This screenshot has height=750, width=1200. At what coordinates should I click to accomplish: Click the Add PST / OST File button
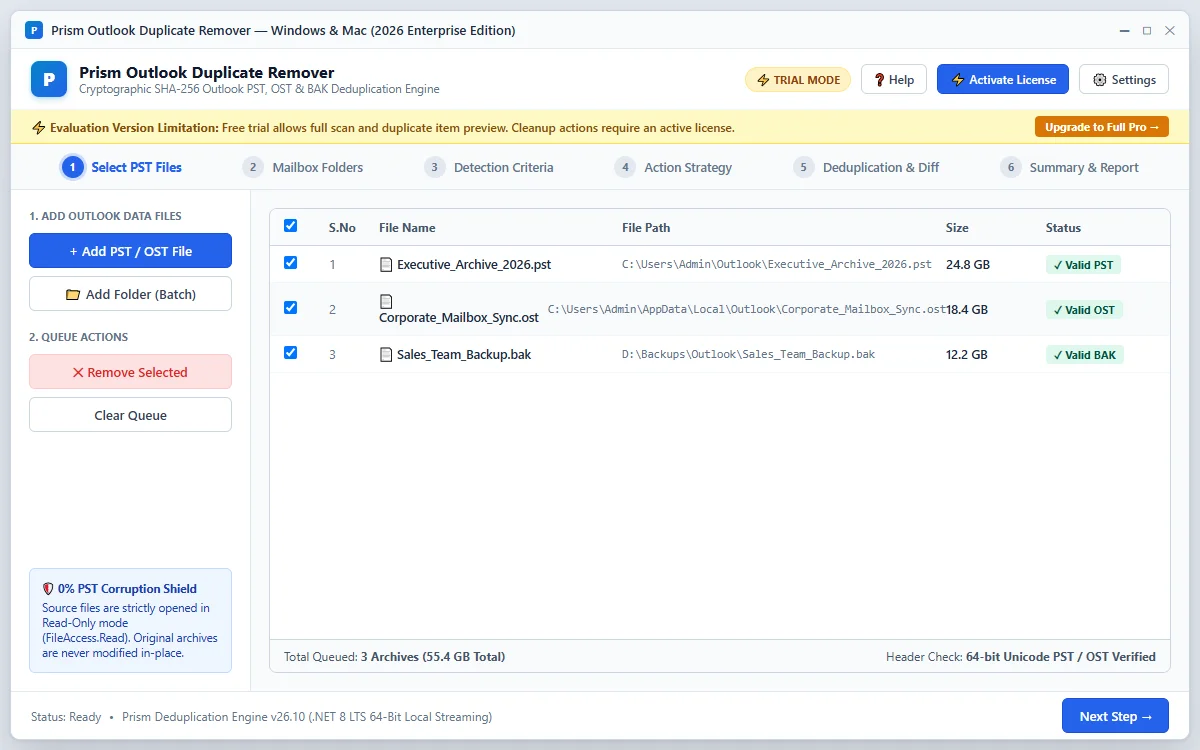[130, 251]
